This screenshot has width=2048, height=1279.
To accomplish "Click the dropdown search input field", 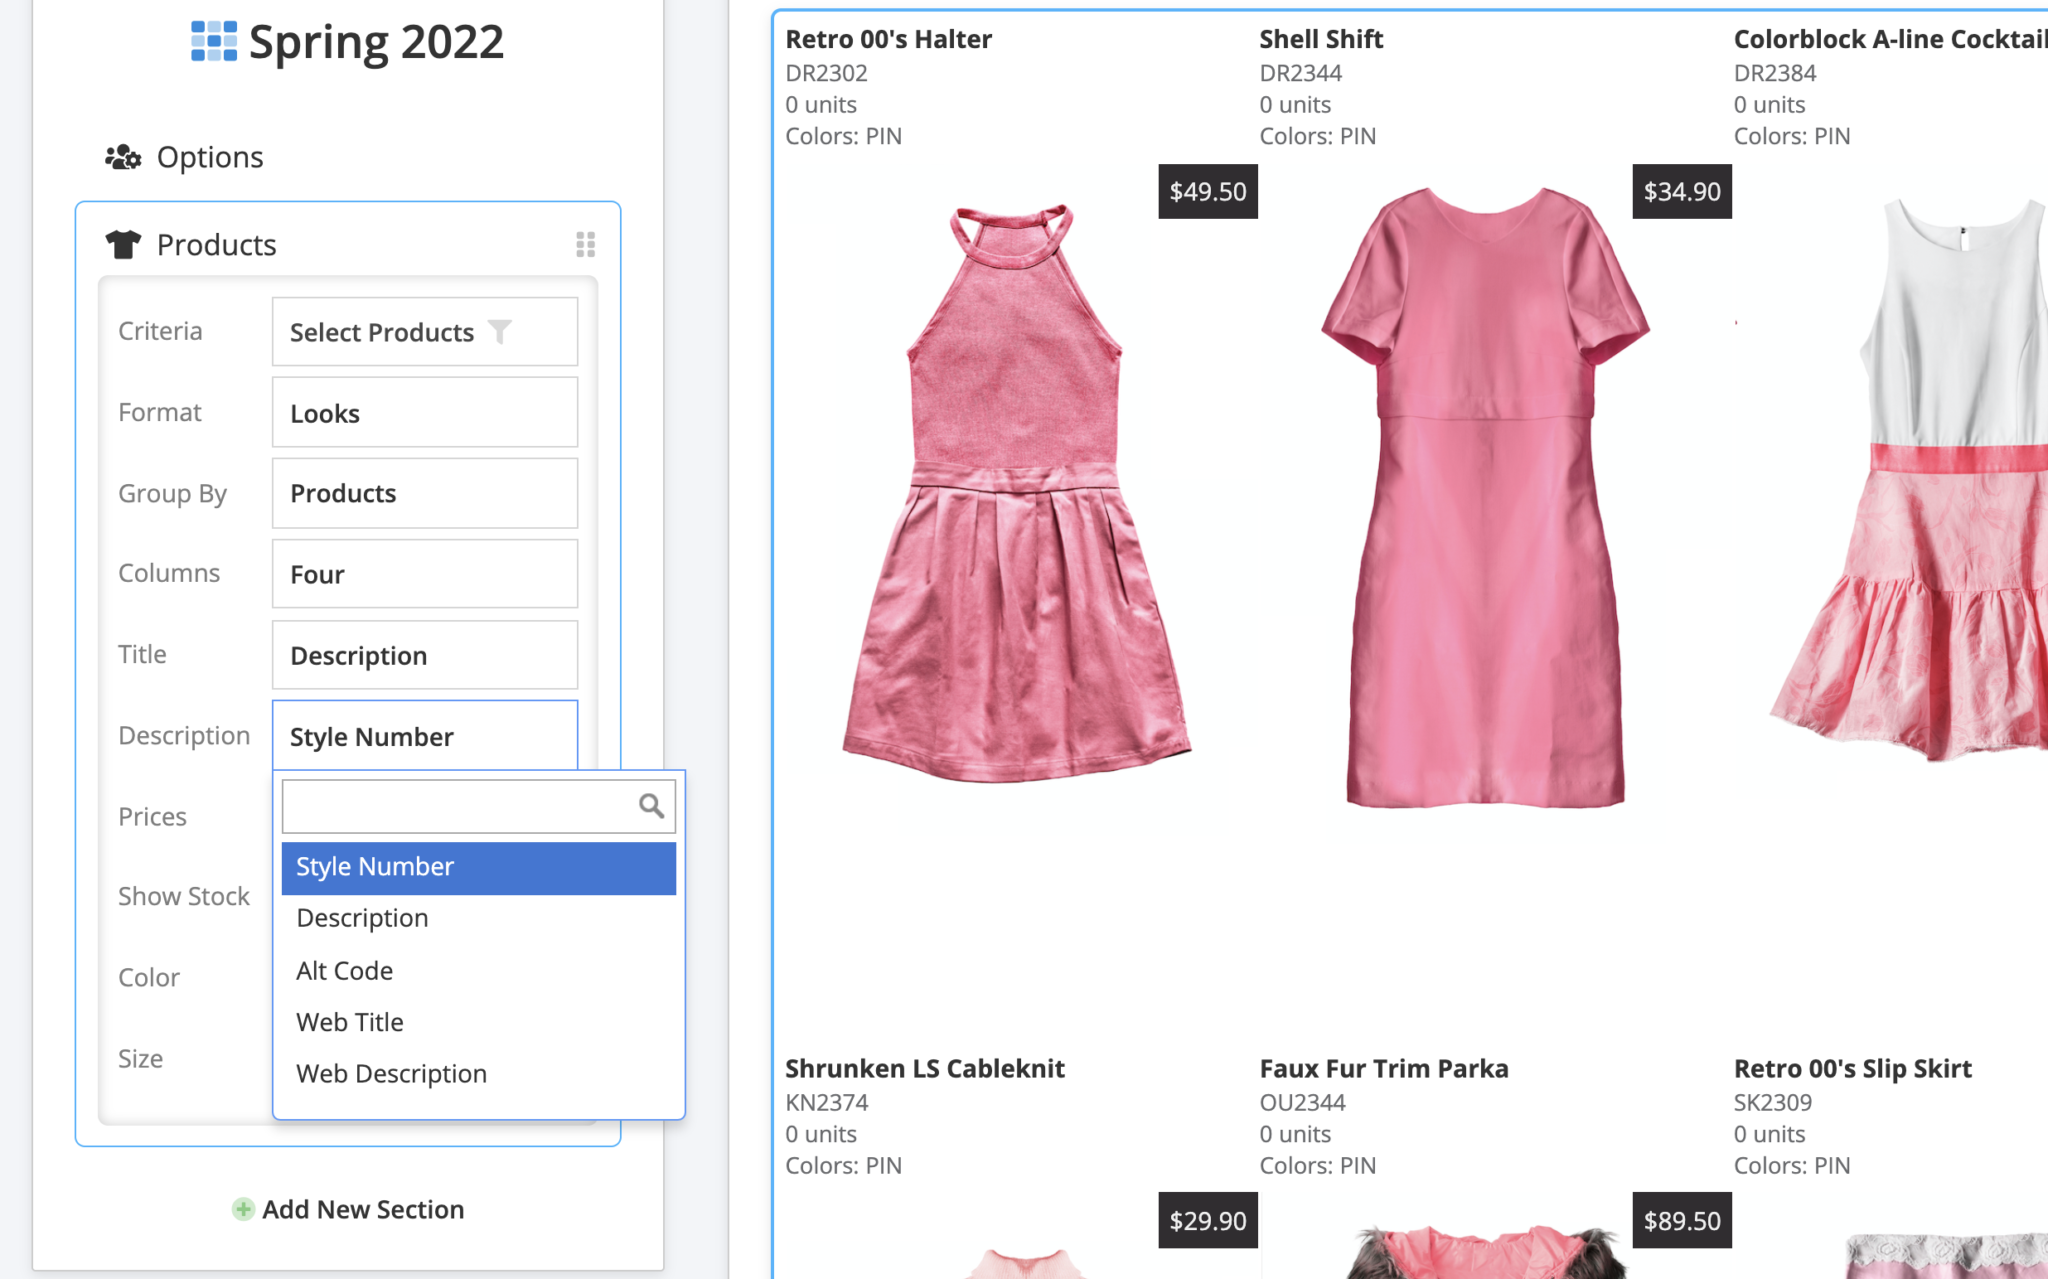I will tap(460, 806).
